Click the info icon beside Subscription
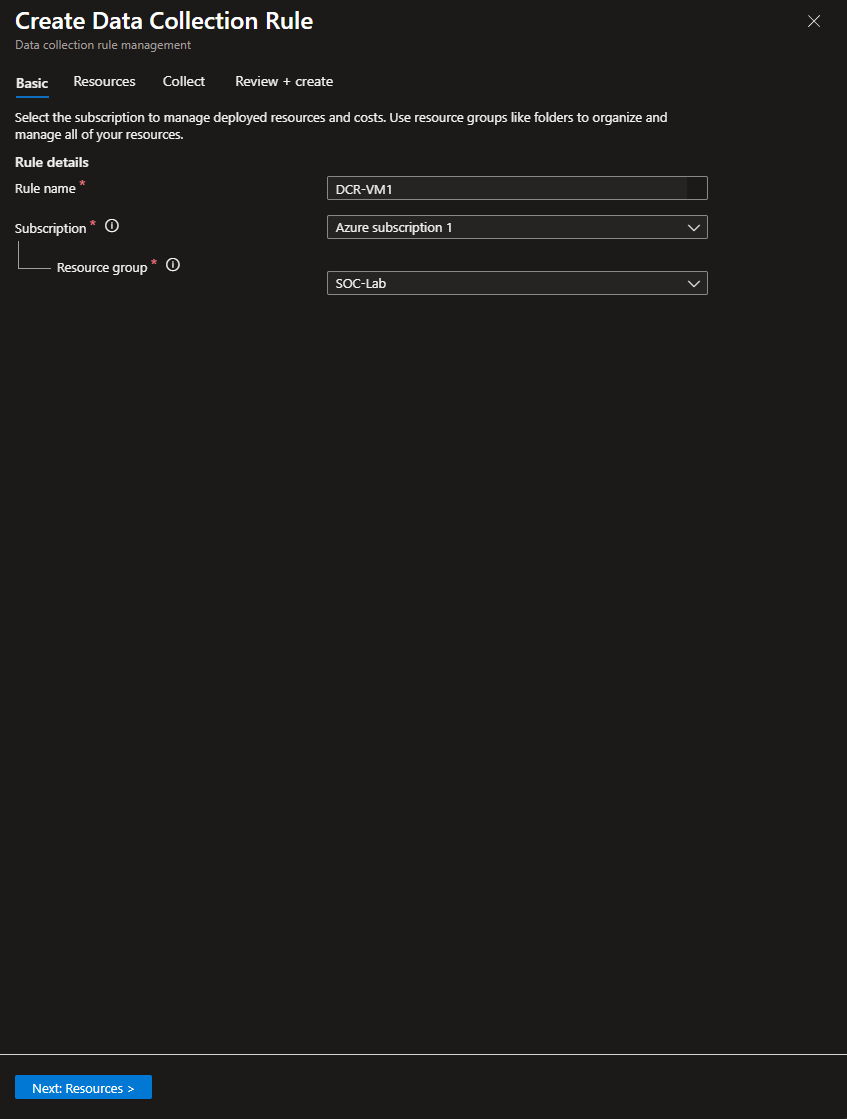Image resolution: width=847 pixels, height=1119 pixels. (112, 226)
